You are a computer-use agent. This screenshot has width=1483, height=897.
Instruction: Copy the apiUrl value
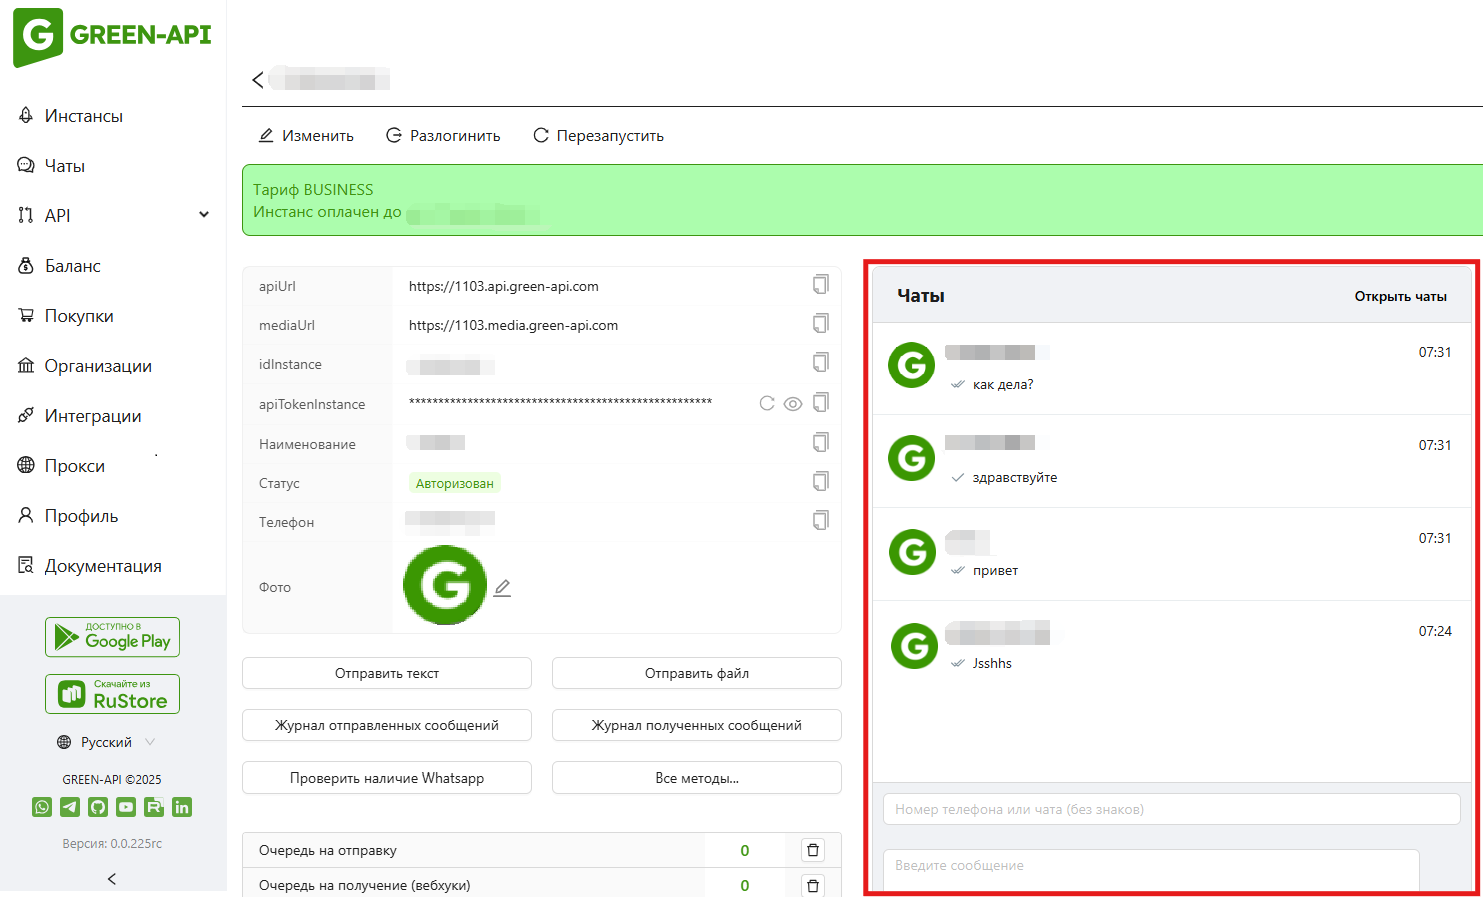pos(820,285)
